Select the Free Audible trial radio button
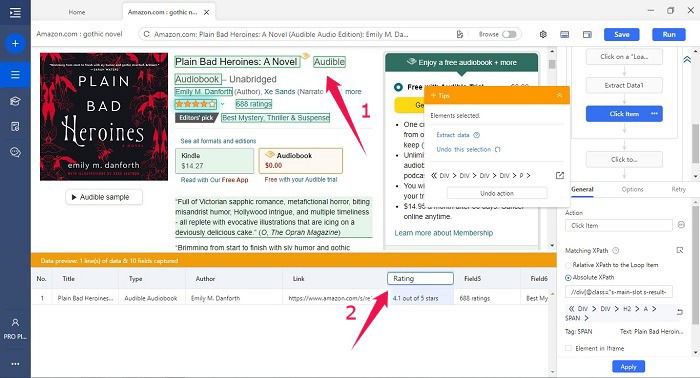700x378 pixels. 398,87
